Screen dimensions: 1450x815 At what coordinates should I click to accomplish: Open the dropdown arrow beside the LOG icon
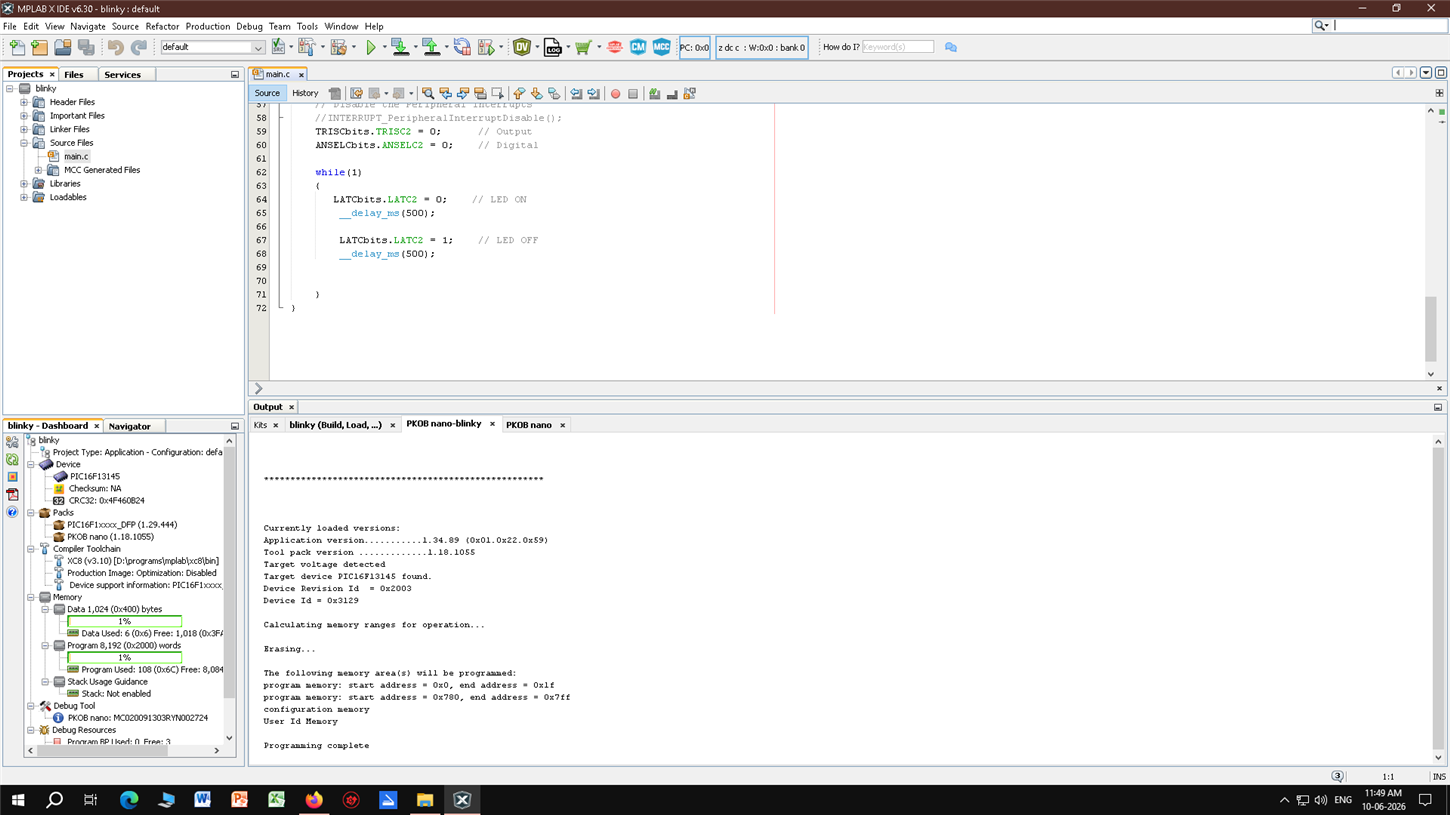(x=567, y=47)
